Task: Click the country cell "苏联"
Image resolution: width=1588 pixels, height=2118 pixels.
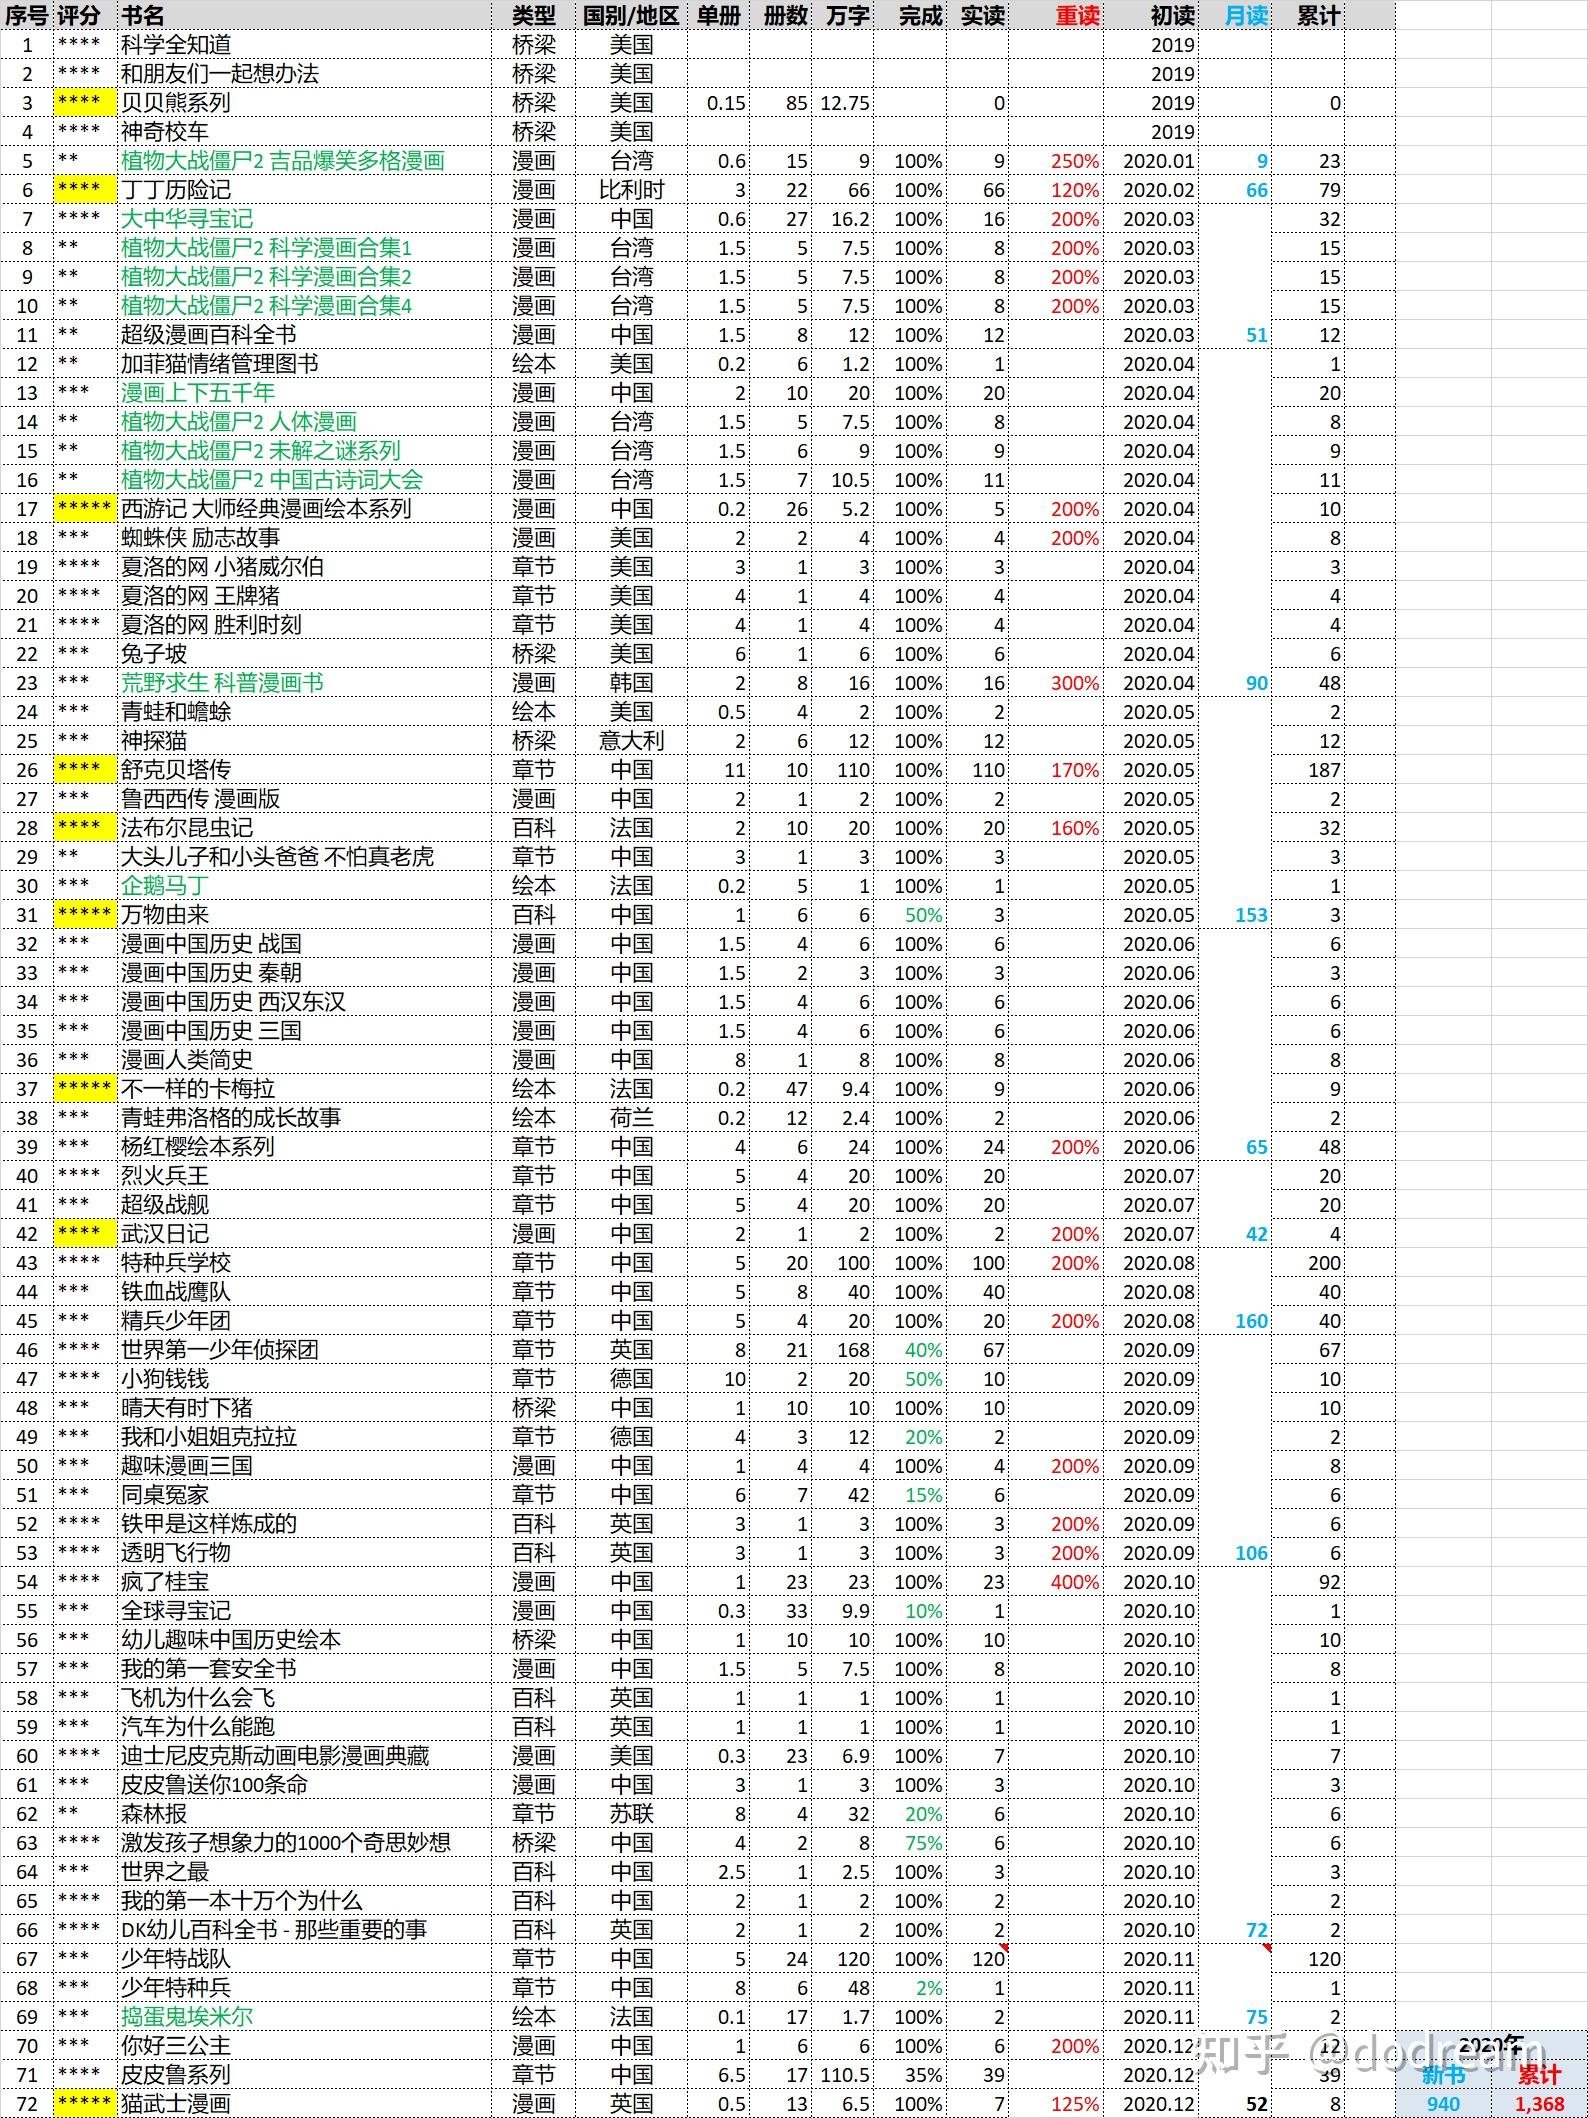Action: coord(631,1814)
